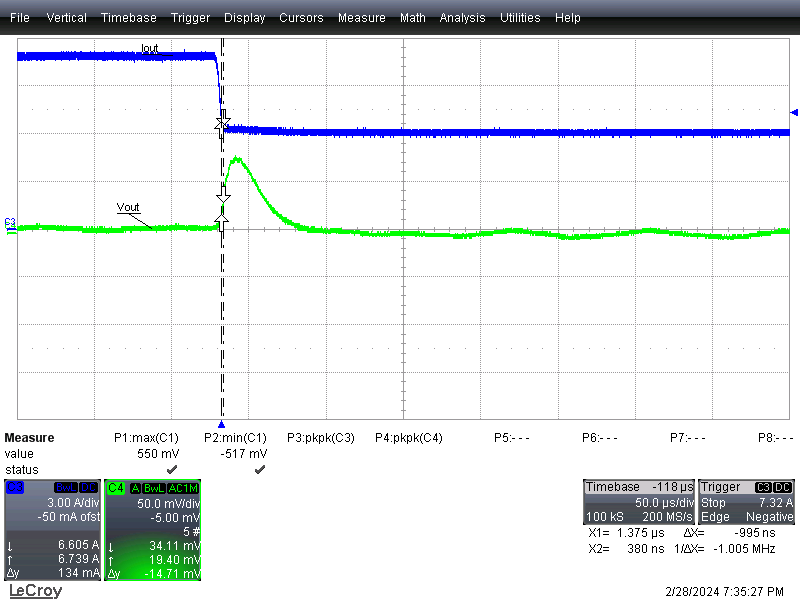Click the BwL badge in C4 descriptor
The width and height of the screenshot is (800, 600).
pos(150,487)
